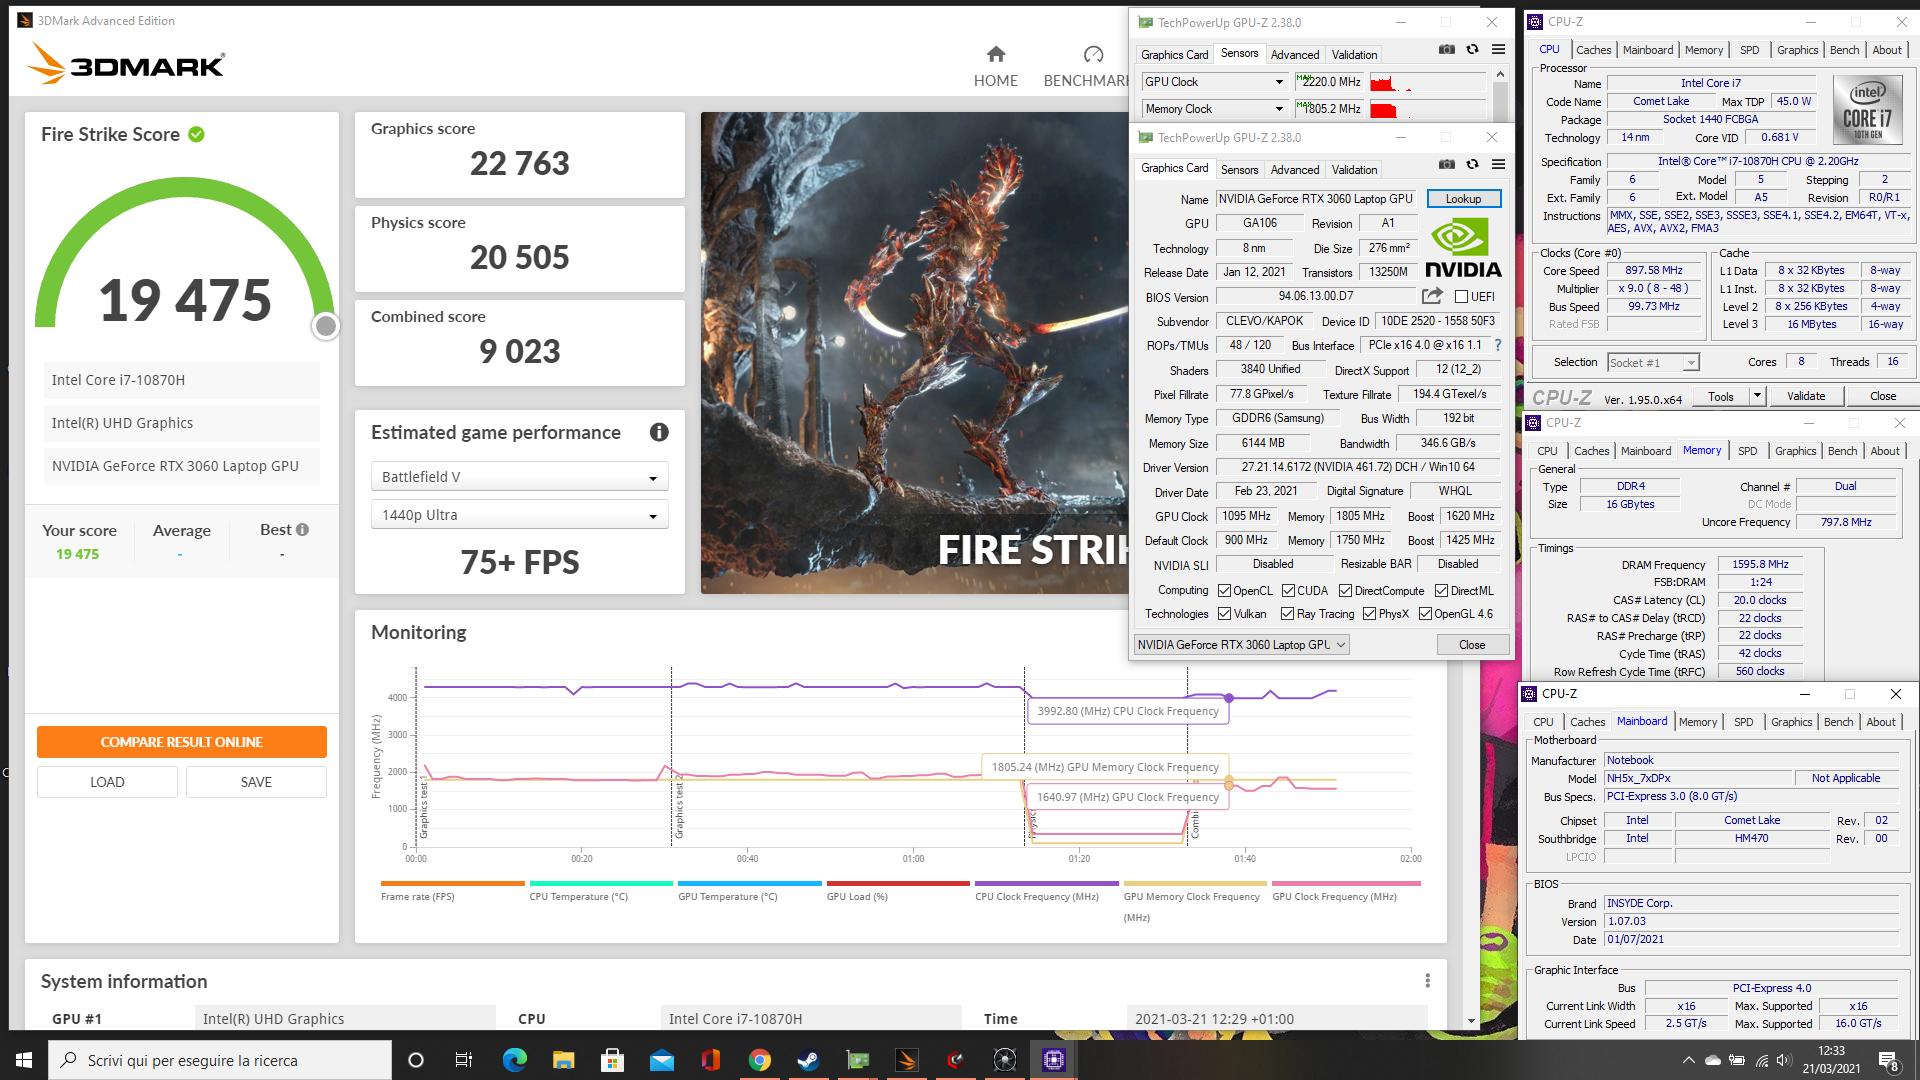The image size is (1920, 1080).
Task: Expand GPU selection dropdown at GPU-Z bottom
Action: coord(1242,645)
